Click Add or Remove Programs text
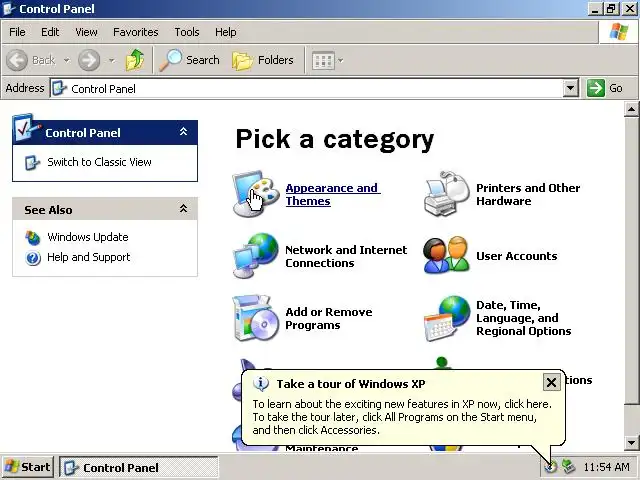Viewport: 640px width, 480px height. pyautogui.click(x=329, y=318)
